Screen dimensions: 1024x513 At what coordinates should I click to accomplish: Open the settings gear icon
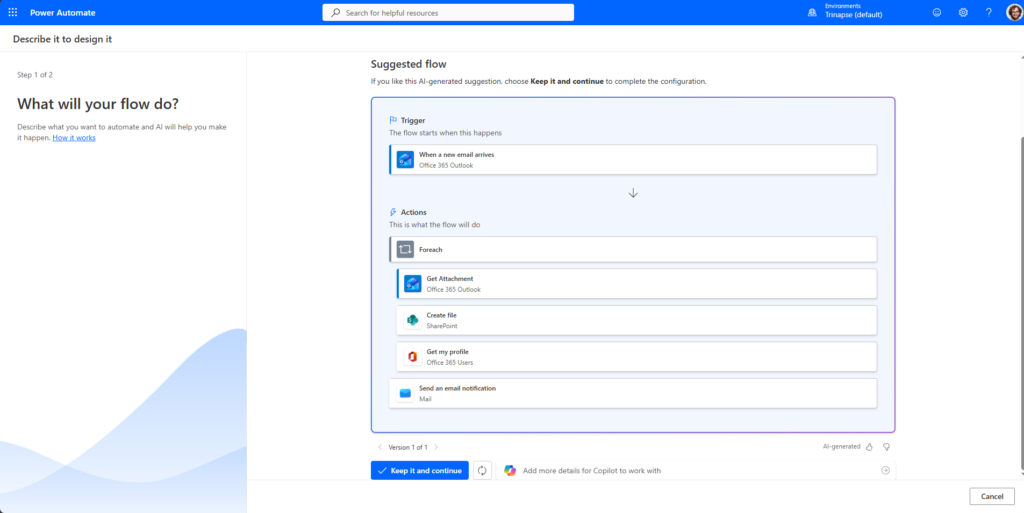click(x=963, y=12)
